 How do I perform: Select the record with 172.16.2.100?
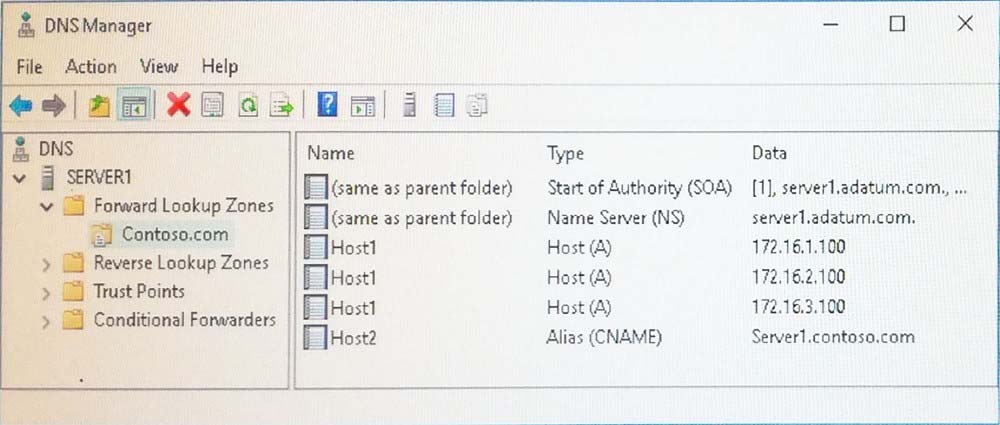click(799, 277)
